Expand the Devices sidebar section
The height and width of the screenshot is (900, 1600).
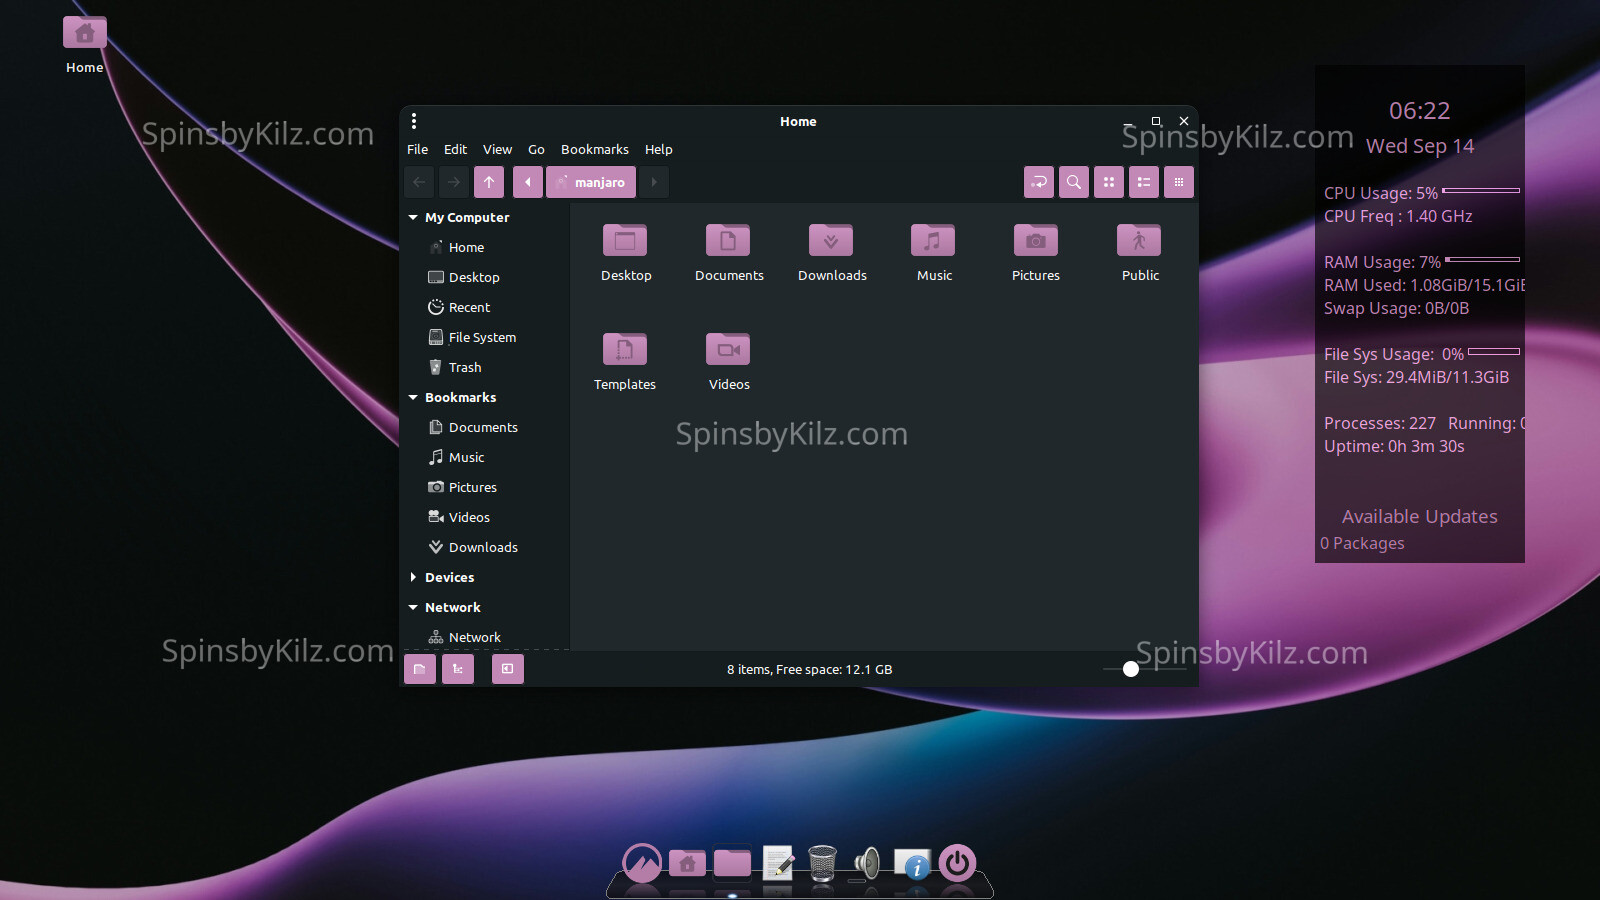click(x=413, y=578)
